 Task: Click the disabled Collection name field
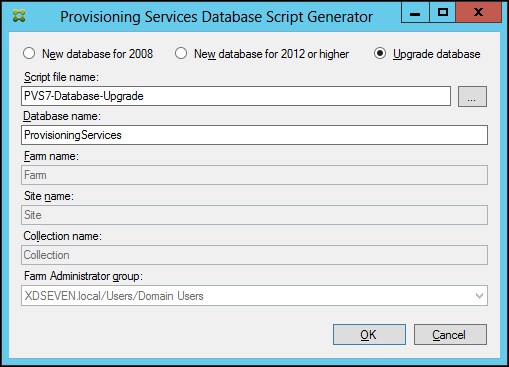tap(254, 255)
